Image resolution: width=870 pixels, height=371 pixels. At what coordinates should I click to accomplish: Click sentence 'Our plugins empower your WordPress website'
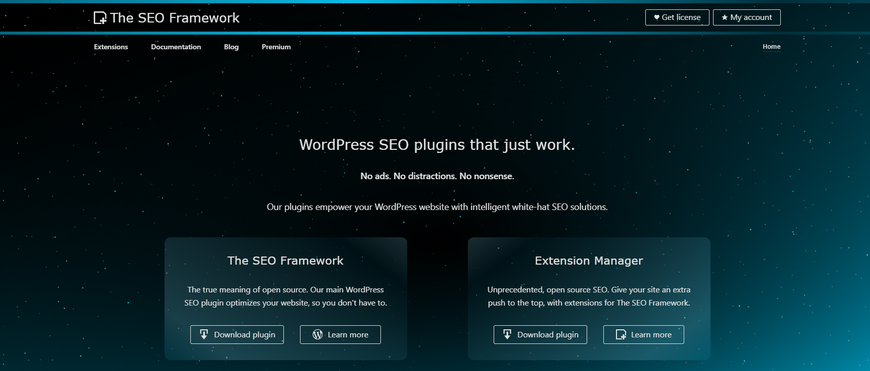(x=437, y=207)
